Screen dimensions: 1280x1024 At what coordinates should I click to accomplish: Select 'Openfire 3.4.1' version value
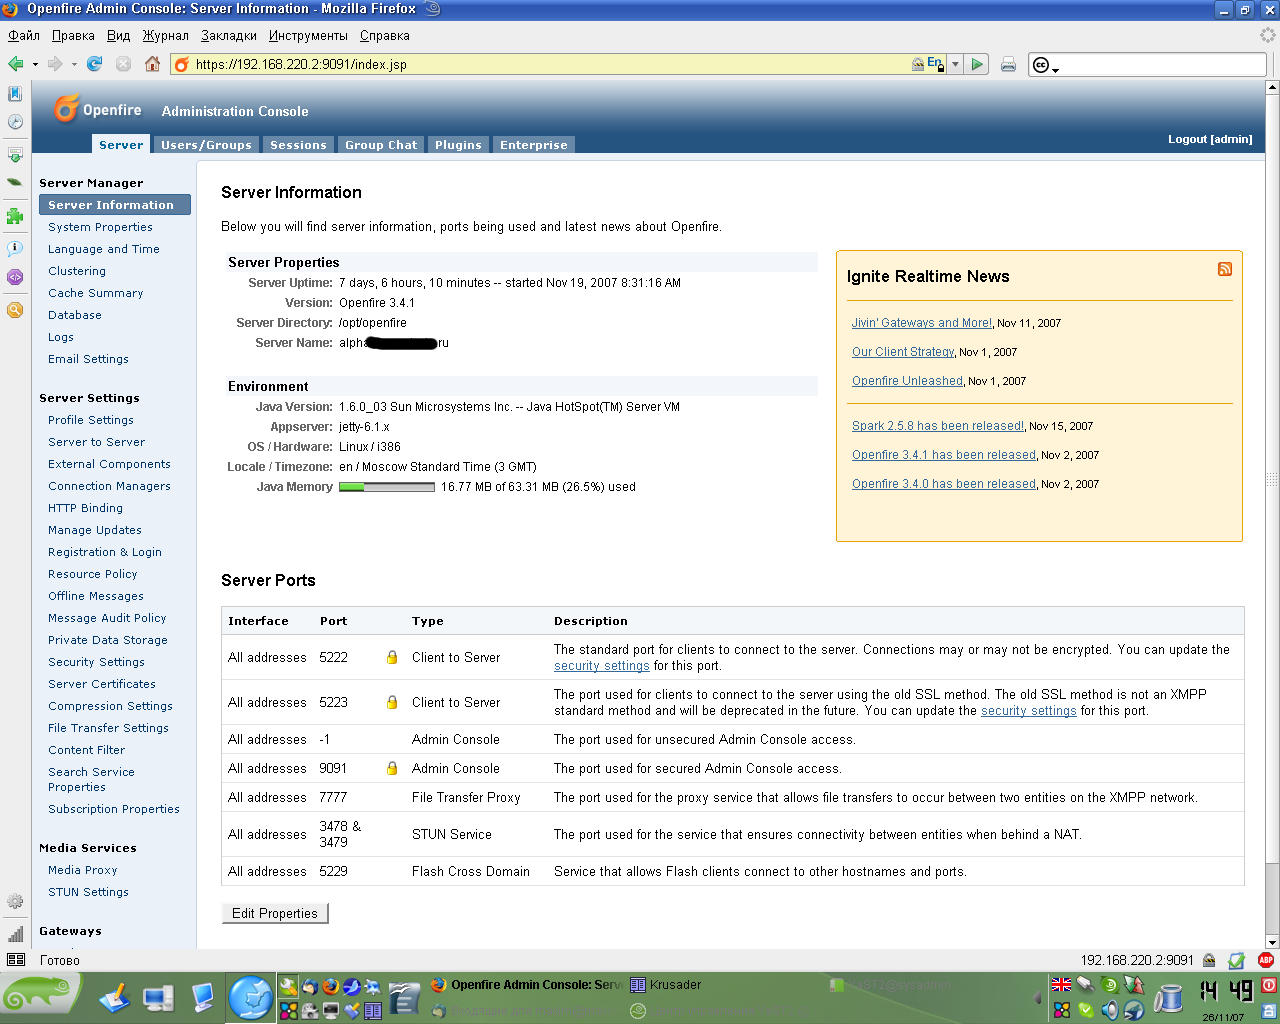tap(377, 303)
